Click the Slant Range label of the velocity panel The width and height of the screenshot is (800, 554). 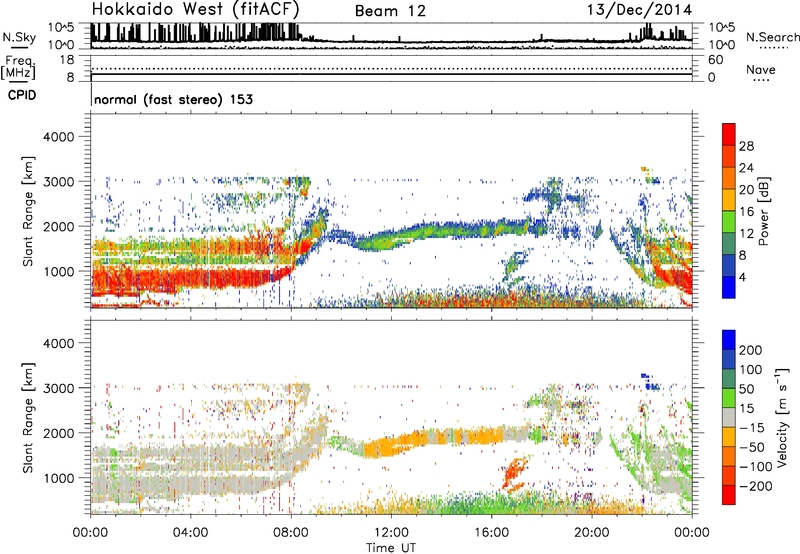(28, 418)
